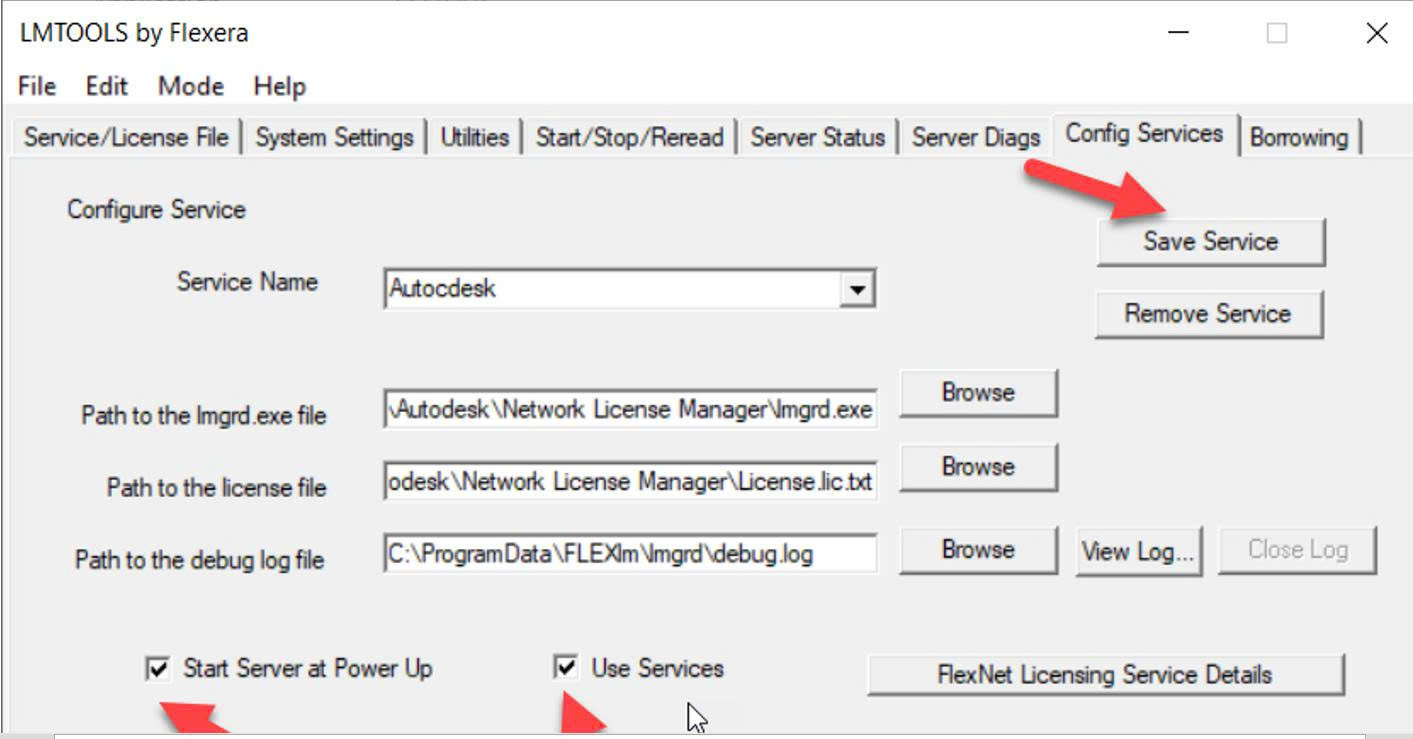
Task: Click the debug log path input field
Action: pos(631,553)
